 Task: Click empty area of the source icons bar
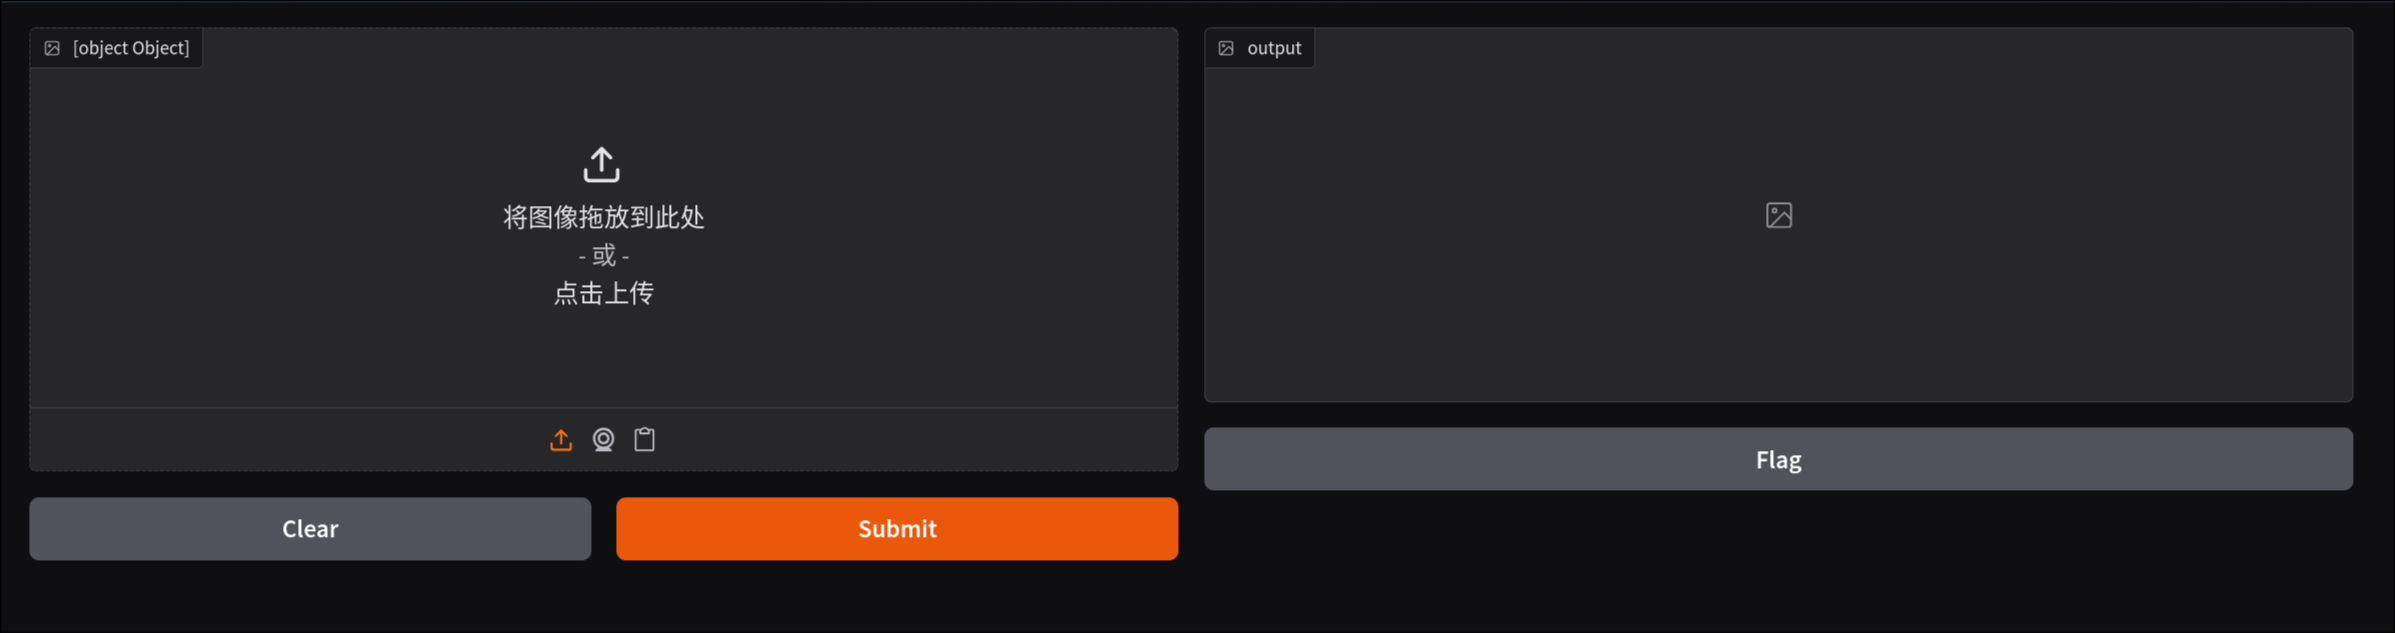pos(900,440)
